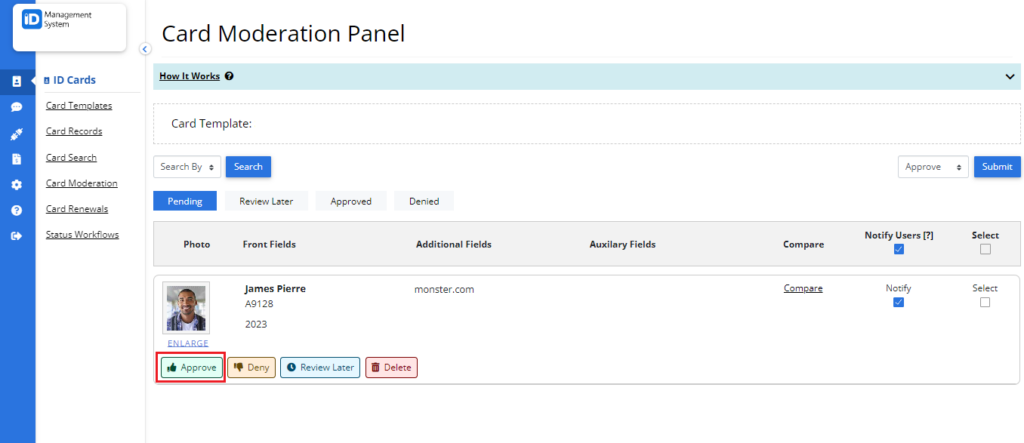The image size is (1024, 443).
Task: Open the ID card icon in sidebar
Action: tap(17, 82)
